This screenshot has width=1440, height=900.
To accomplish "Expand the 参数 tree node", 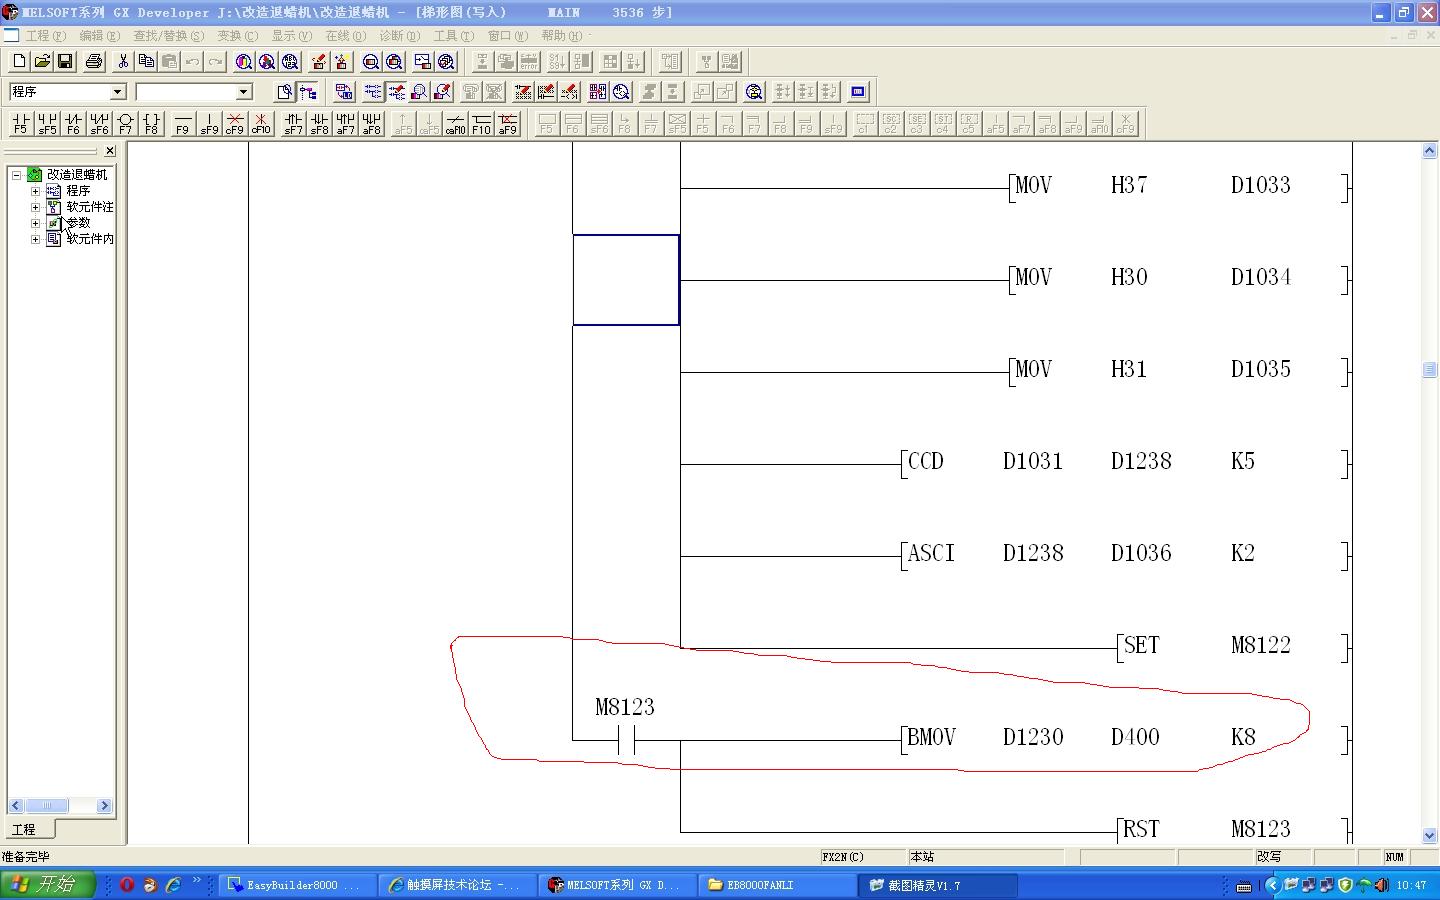I will click(36, 223).
